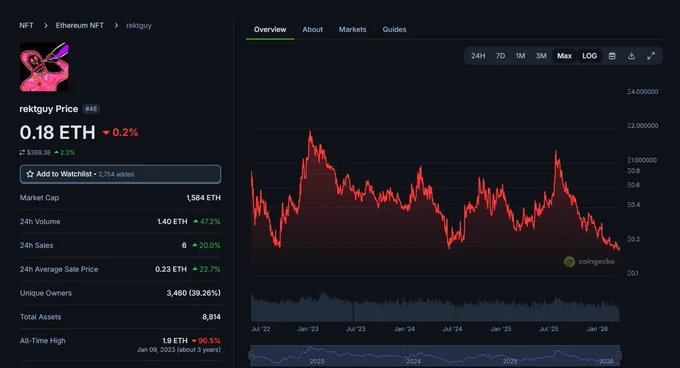The width and height of the screenshot is (680, 368).
Task: Click 2024 in the range navigator strip
Action: (x=413, y=361)
